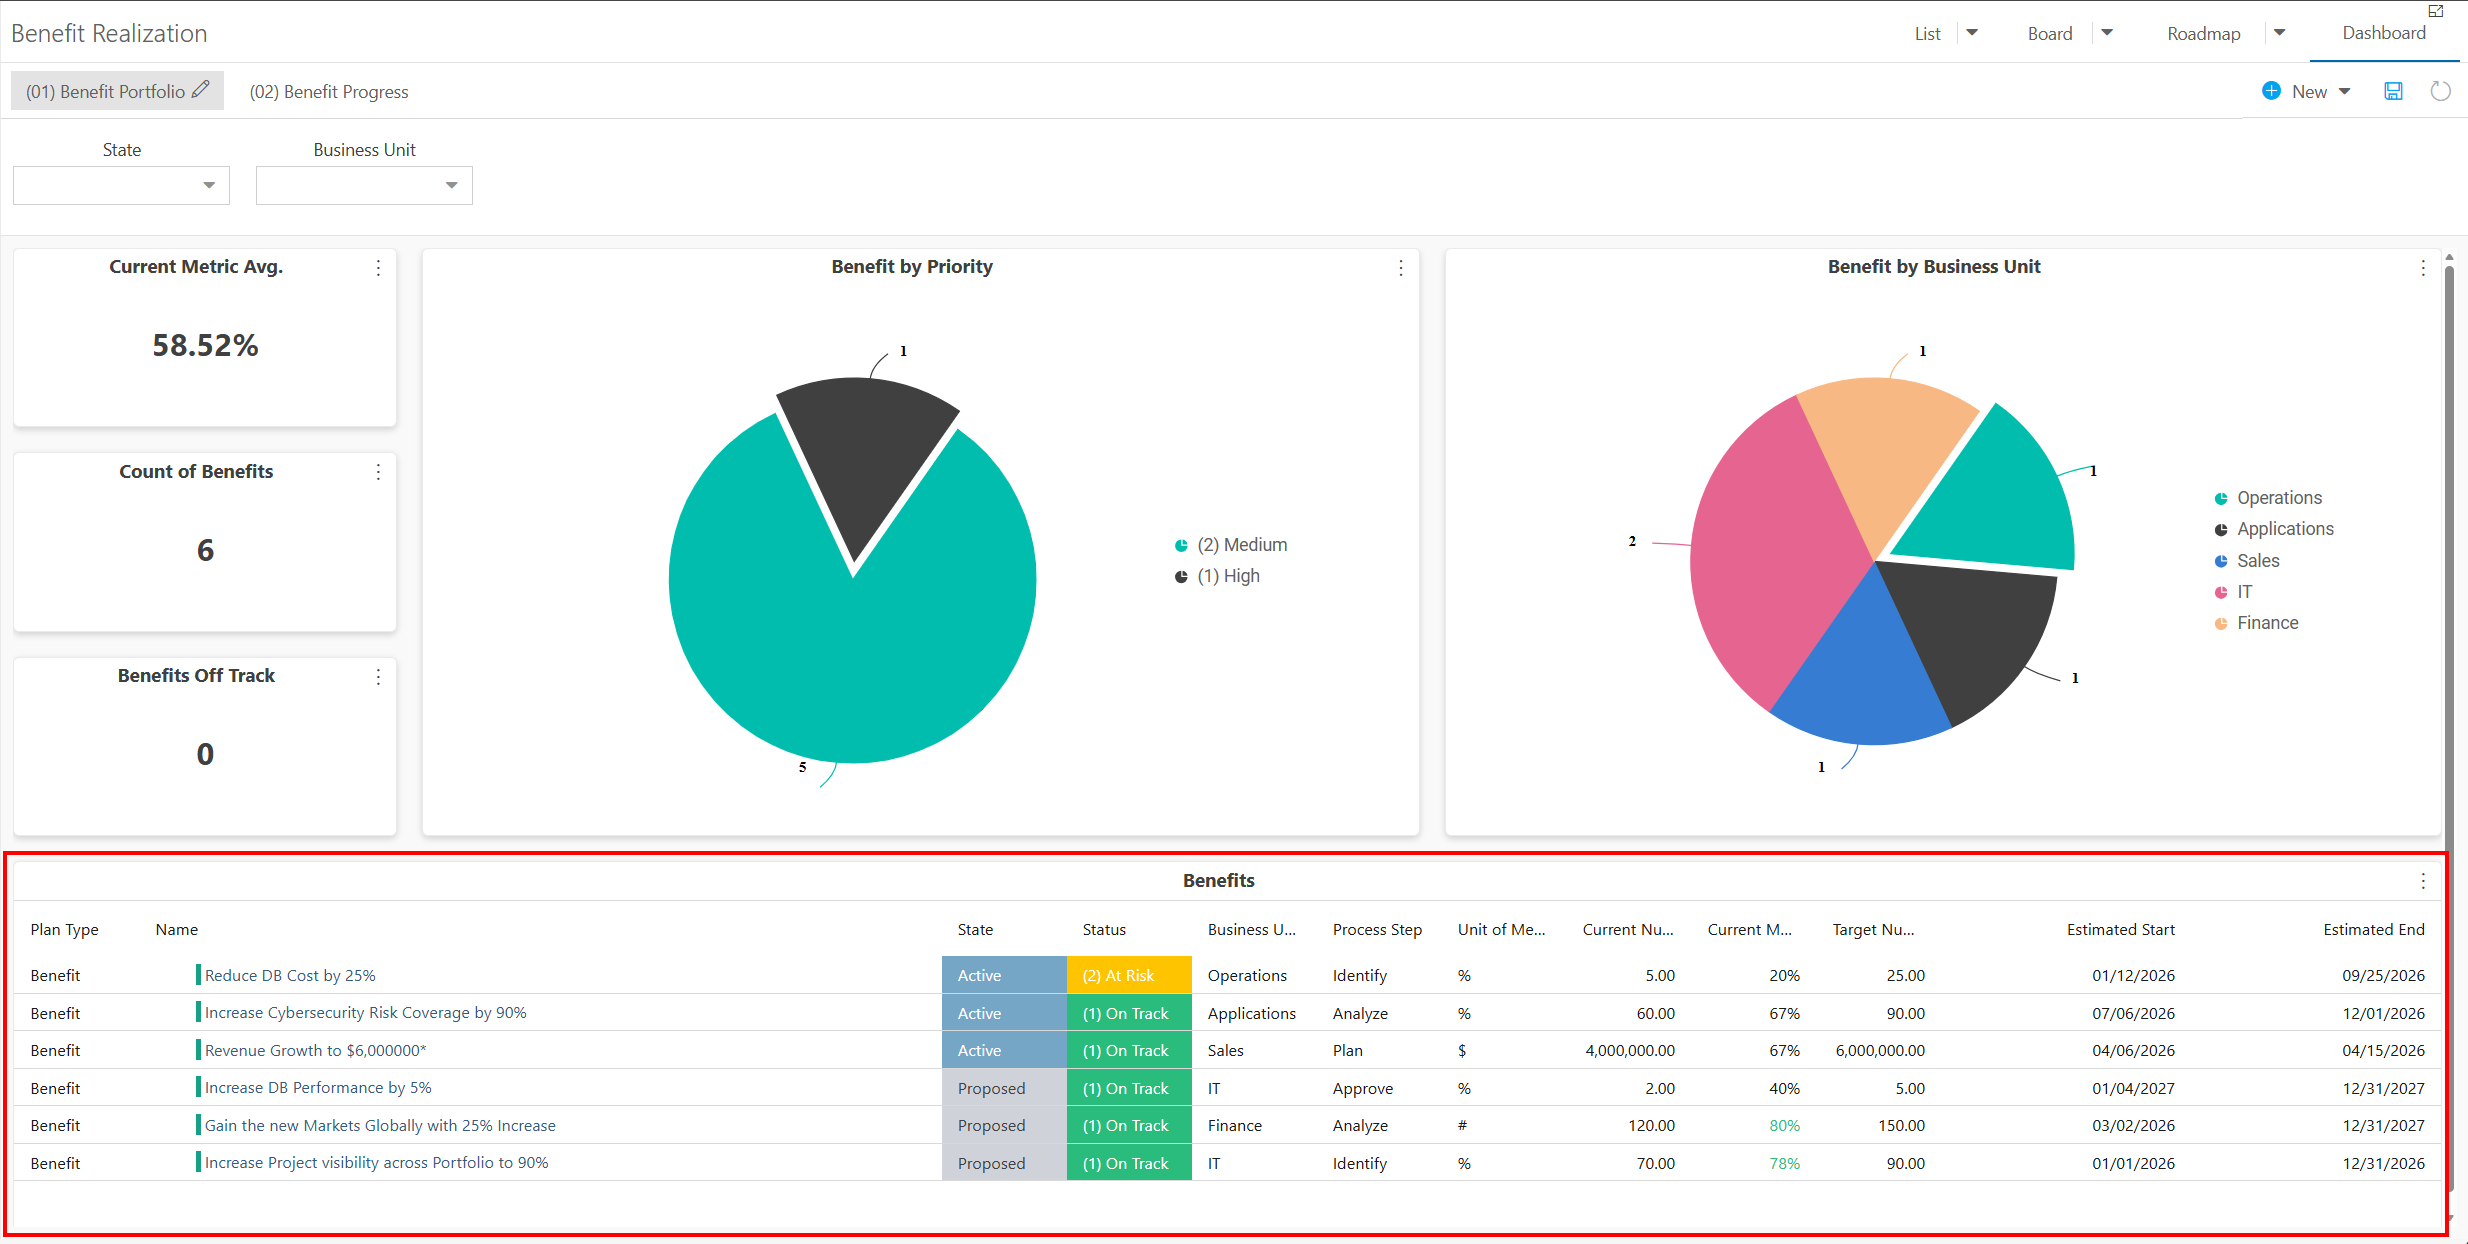This screenshot has width=2468, height=1244.
Task: Toggle the Applications legend entry
Action: (x=2274, y=529)
